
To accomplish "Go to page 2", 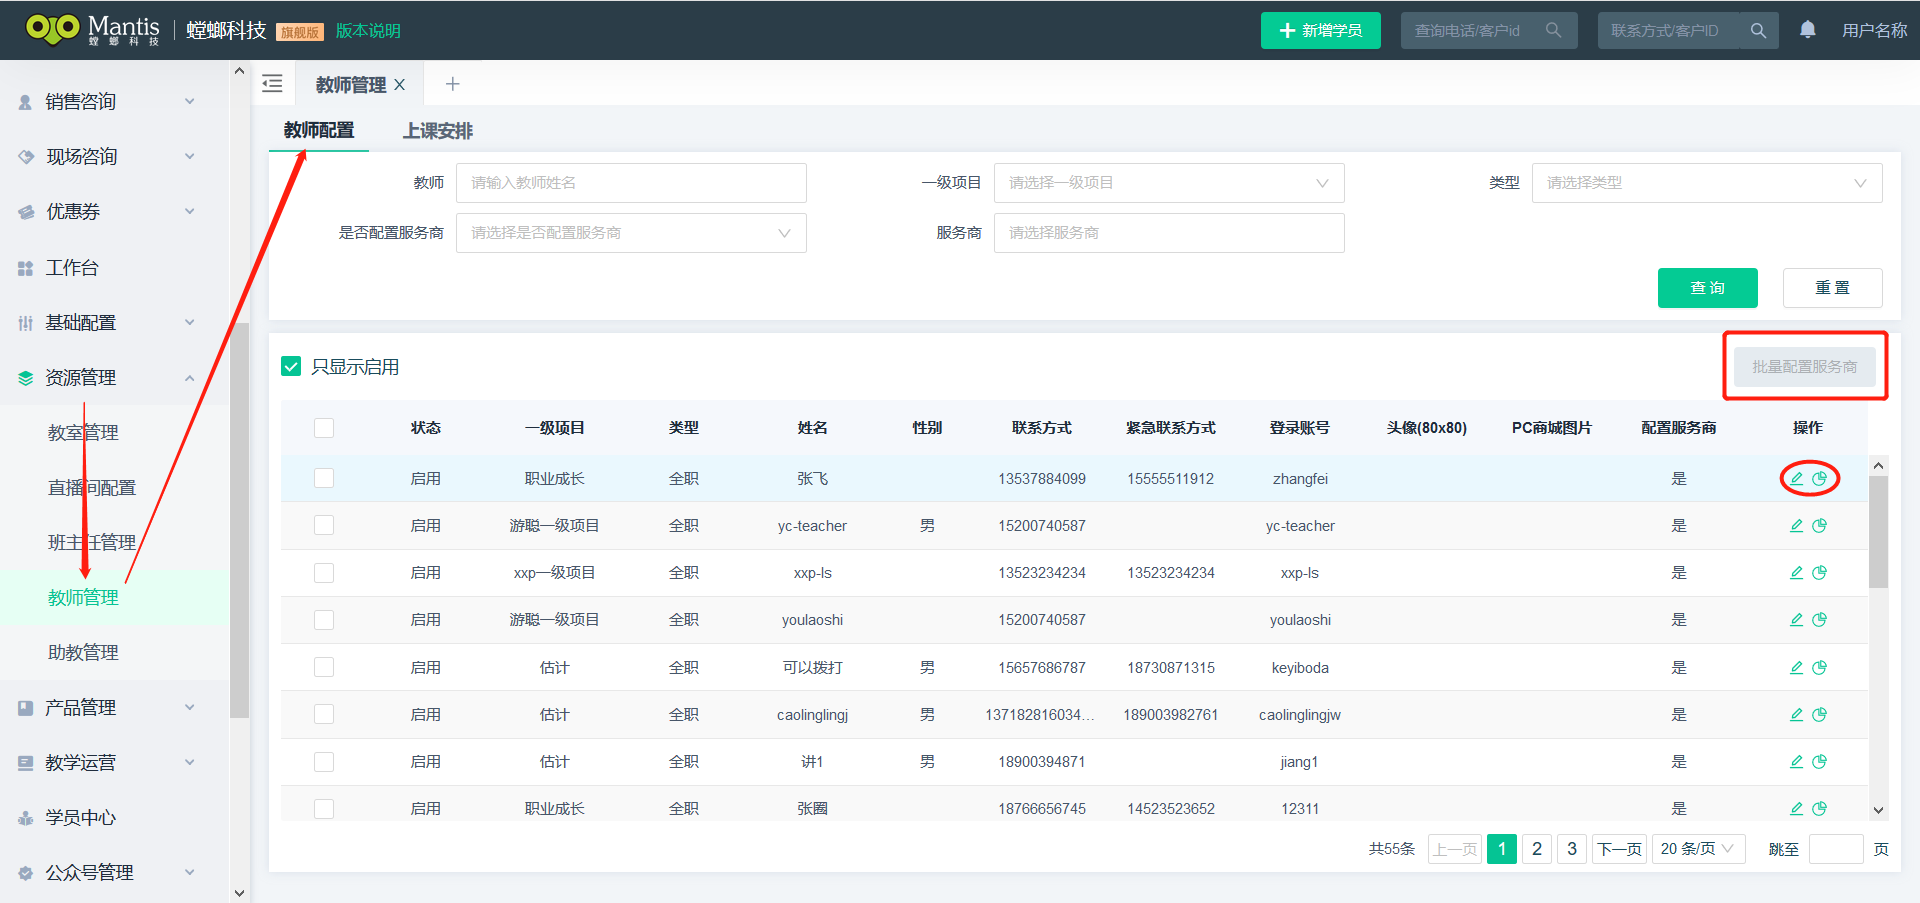I will pos(1537,849).
